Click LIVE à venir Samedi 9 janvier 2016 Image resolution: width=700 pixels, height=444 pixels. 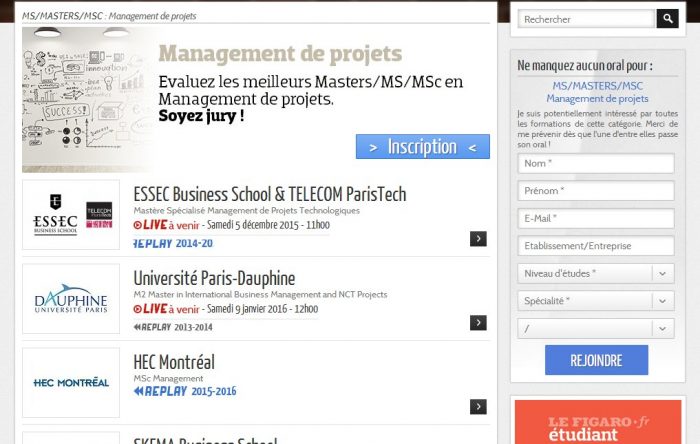pyautogui.click(x=226, y=309)
